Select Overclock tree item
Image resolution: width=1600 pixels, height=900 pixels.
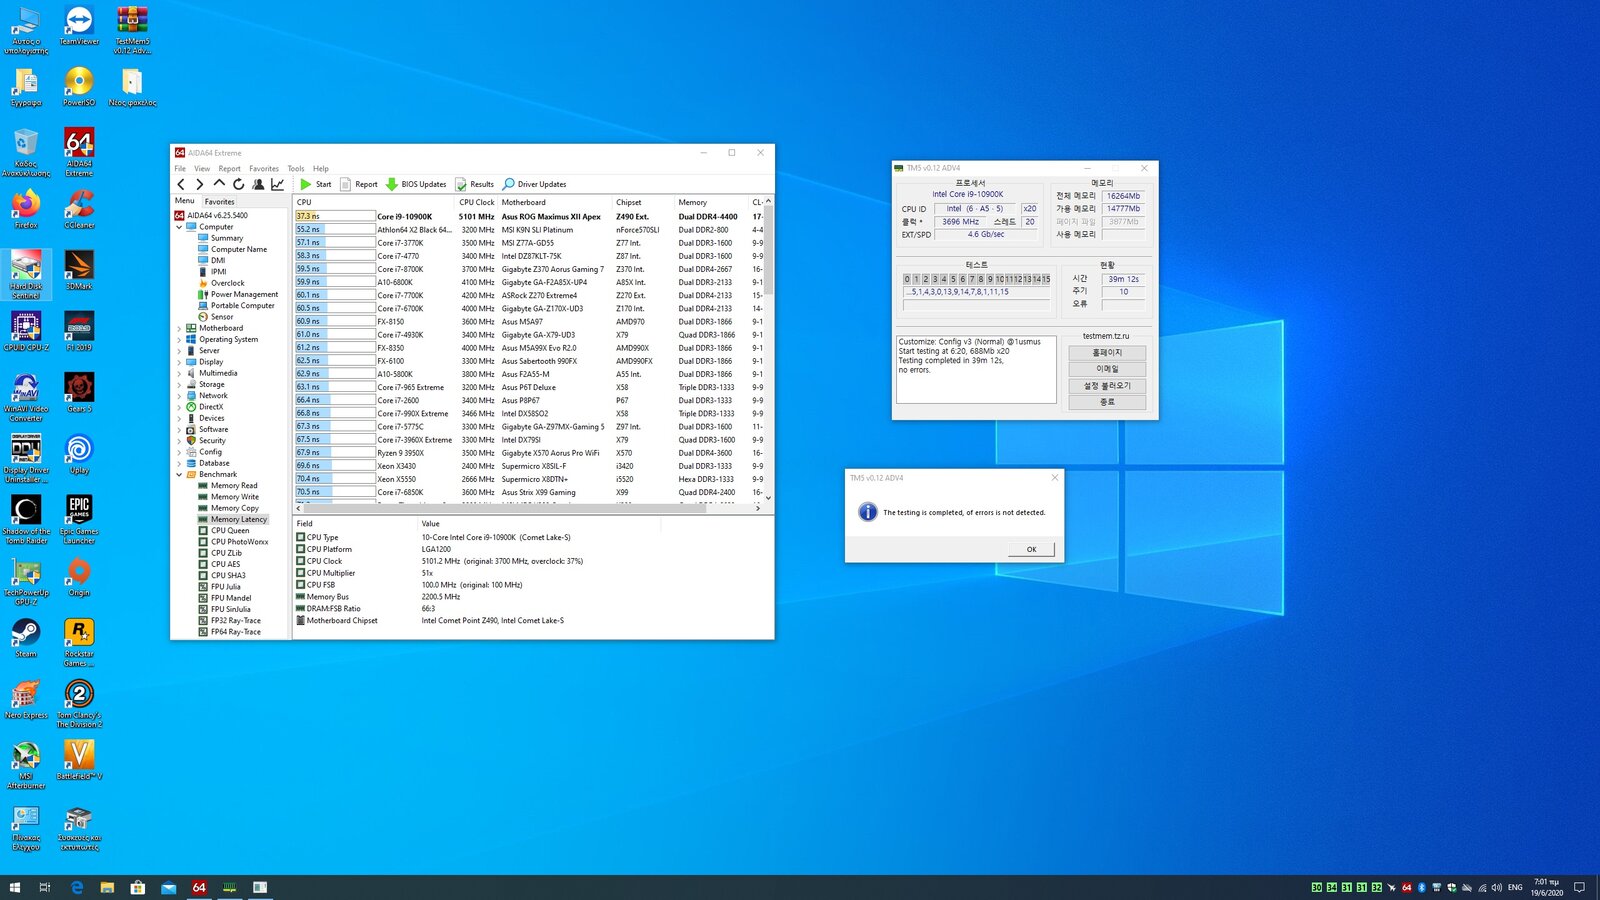pyautogui.click(x=228, y=283)
